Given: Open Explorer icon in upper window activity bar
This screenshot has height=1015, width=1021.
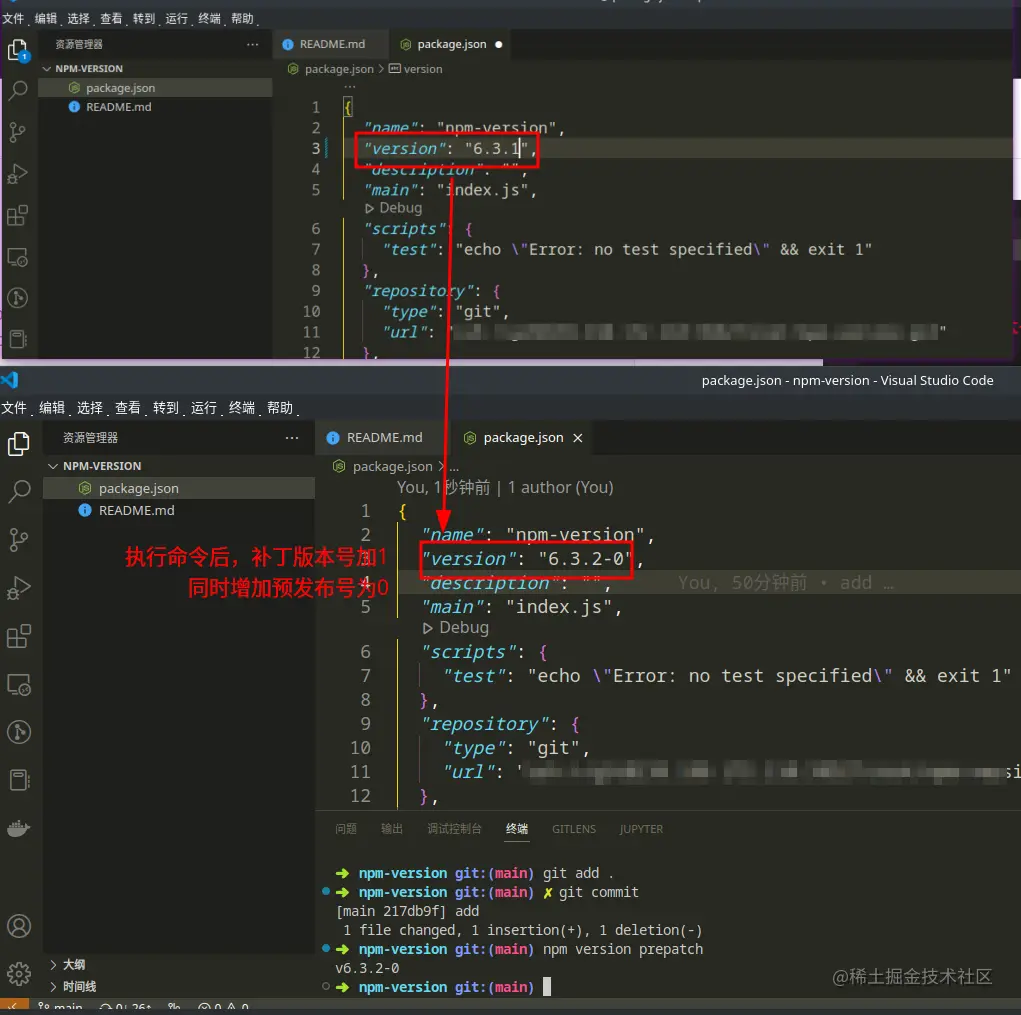Looking at the screenshot, I should pos(18,49).
